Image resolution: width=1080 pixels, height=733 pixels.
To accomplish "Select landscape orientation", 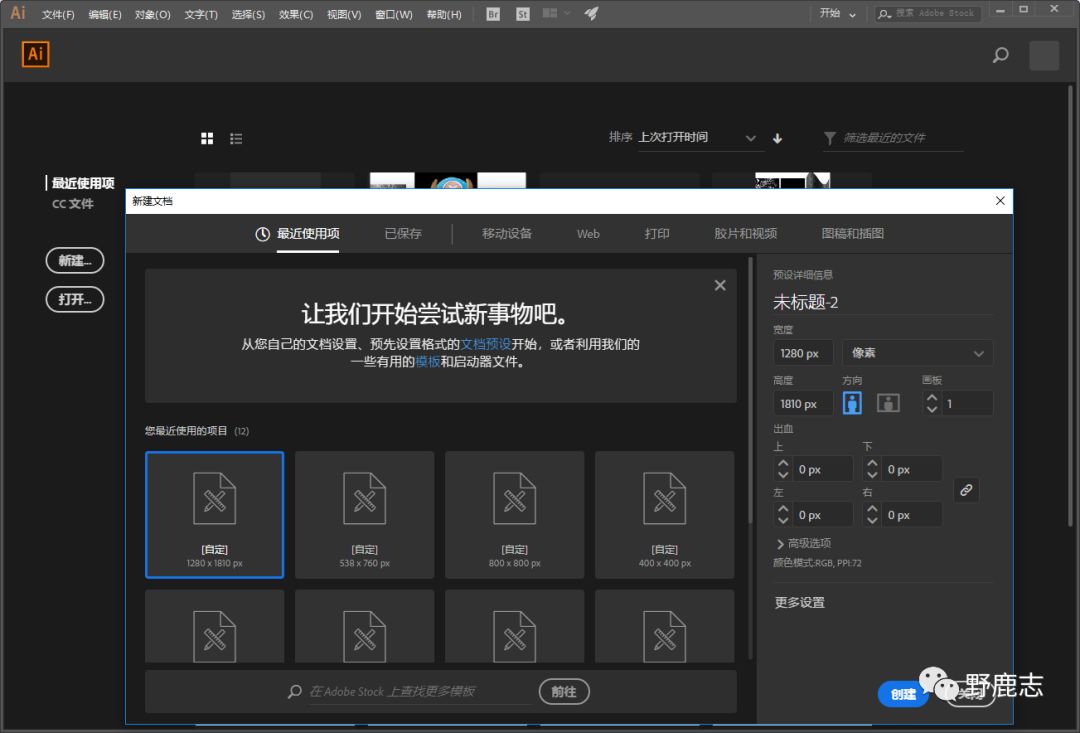I will click(x=888, y=403).
